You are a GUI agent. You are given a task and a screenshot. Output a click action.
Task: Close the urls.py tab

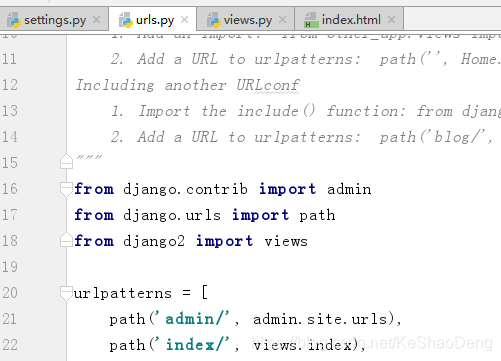tap(184, 20)
